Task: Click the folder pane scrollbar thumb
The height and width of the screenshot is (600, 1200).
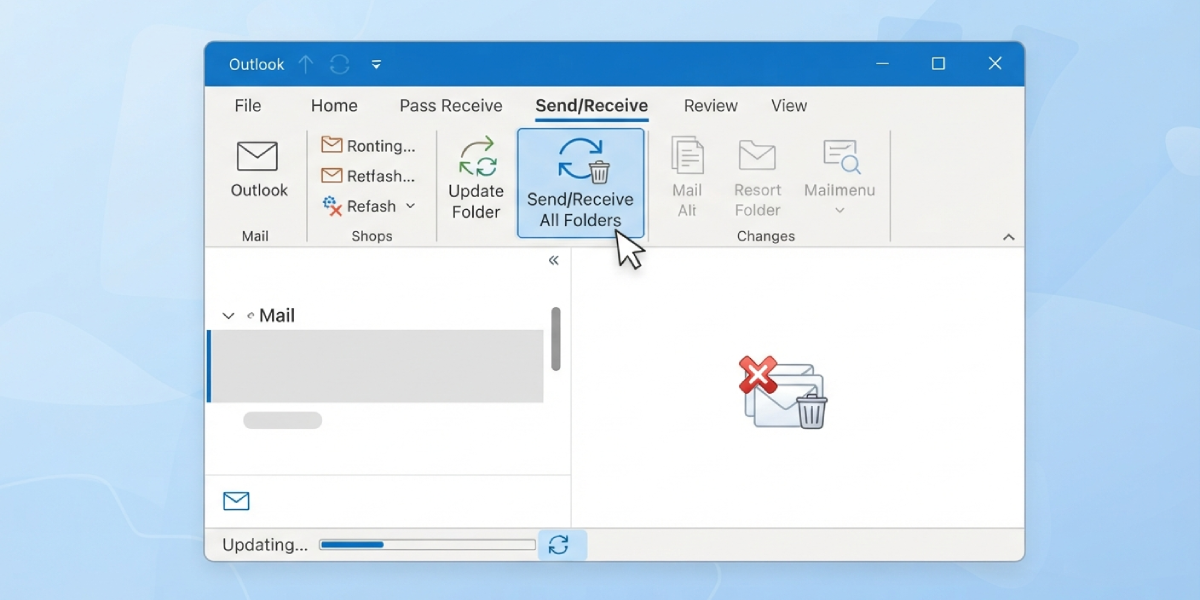Action: [556, 339]
